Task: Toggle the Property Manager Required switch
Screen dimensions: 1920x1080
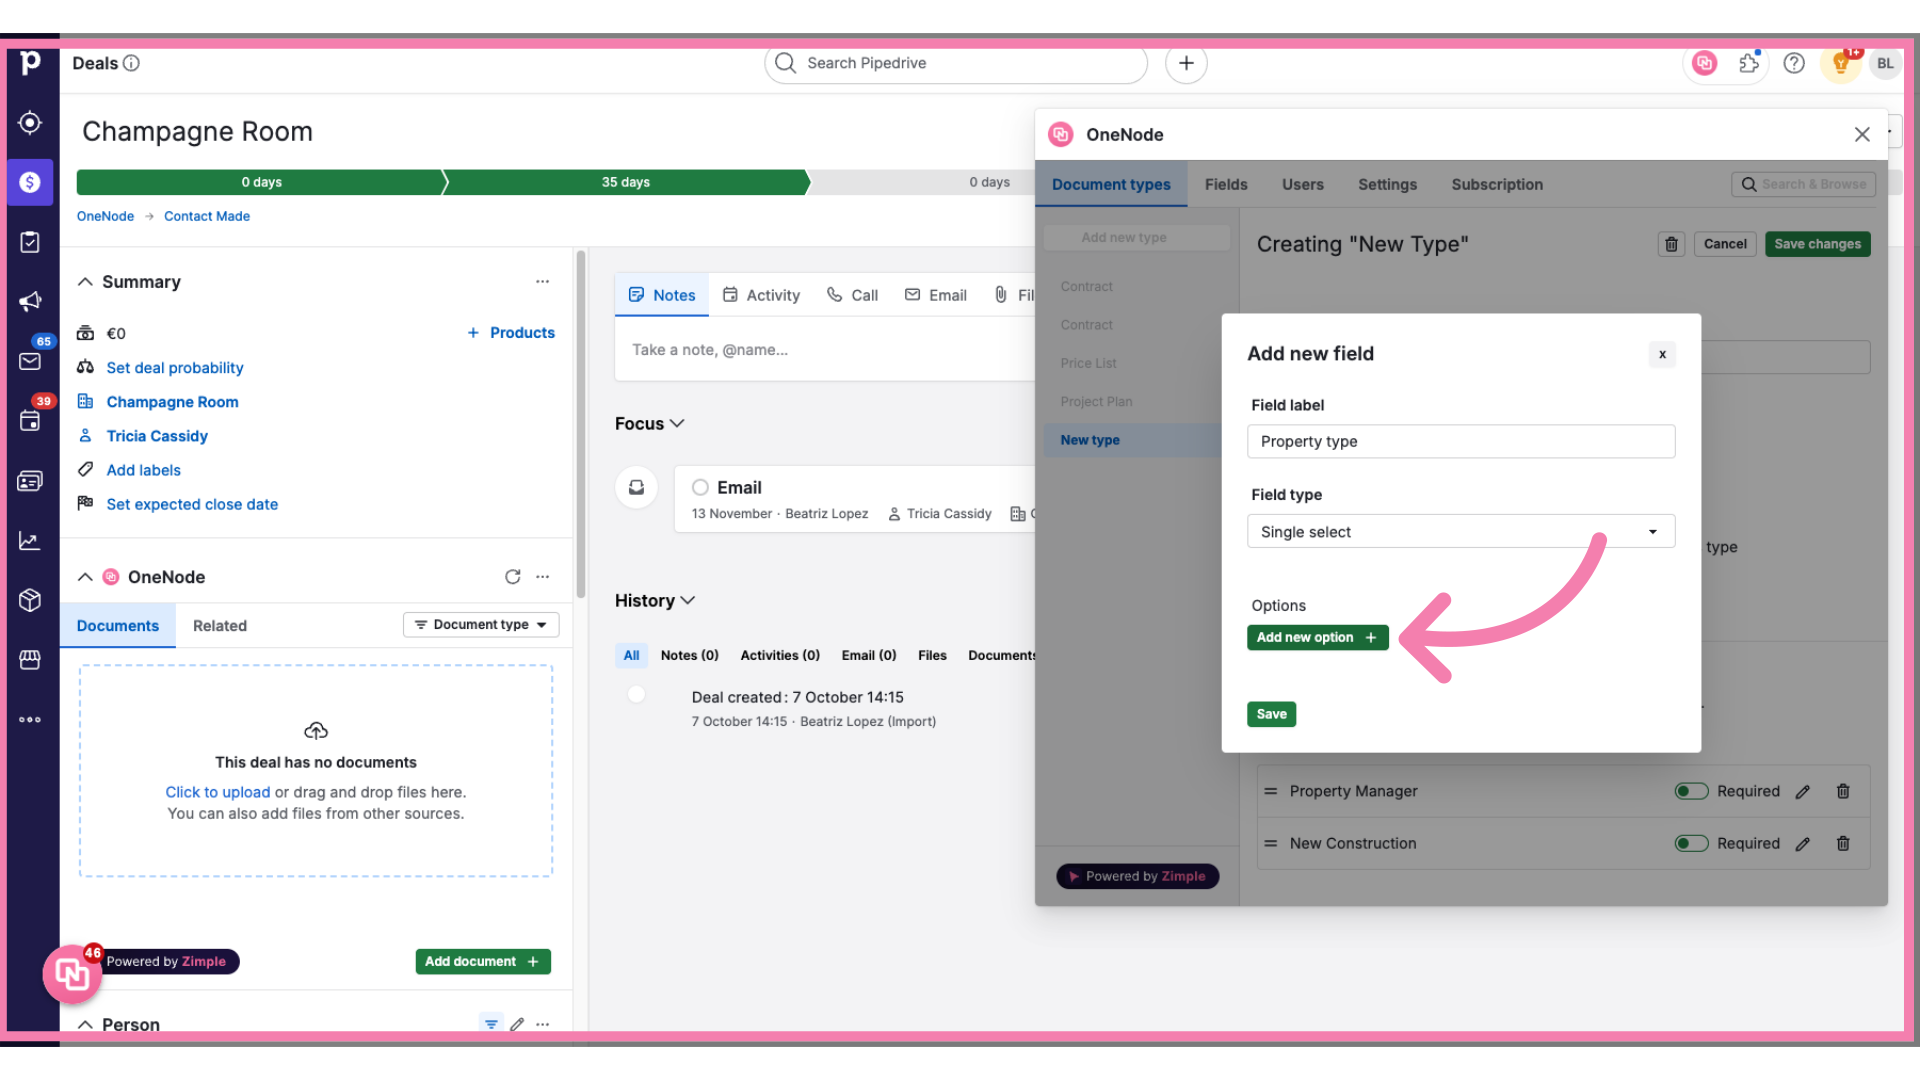Action: (x=1691, y=790)
